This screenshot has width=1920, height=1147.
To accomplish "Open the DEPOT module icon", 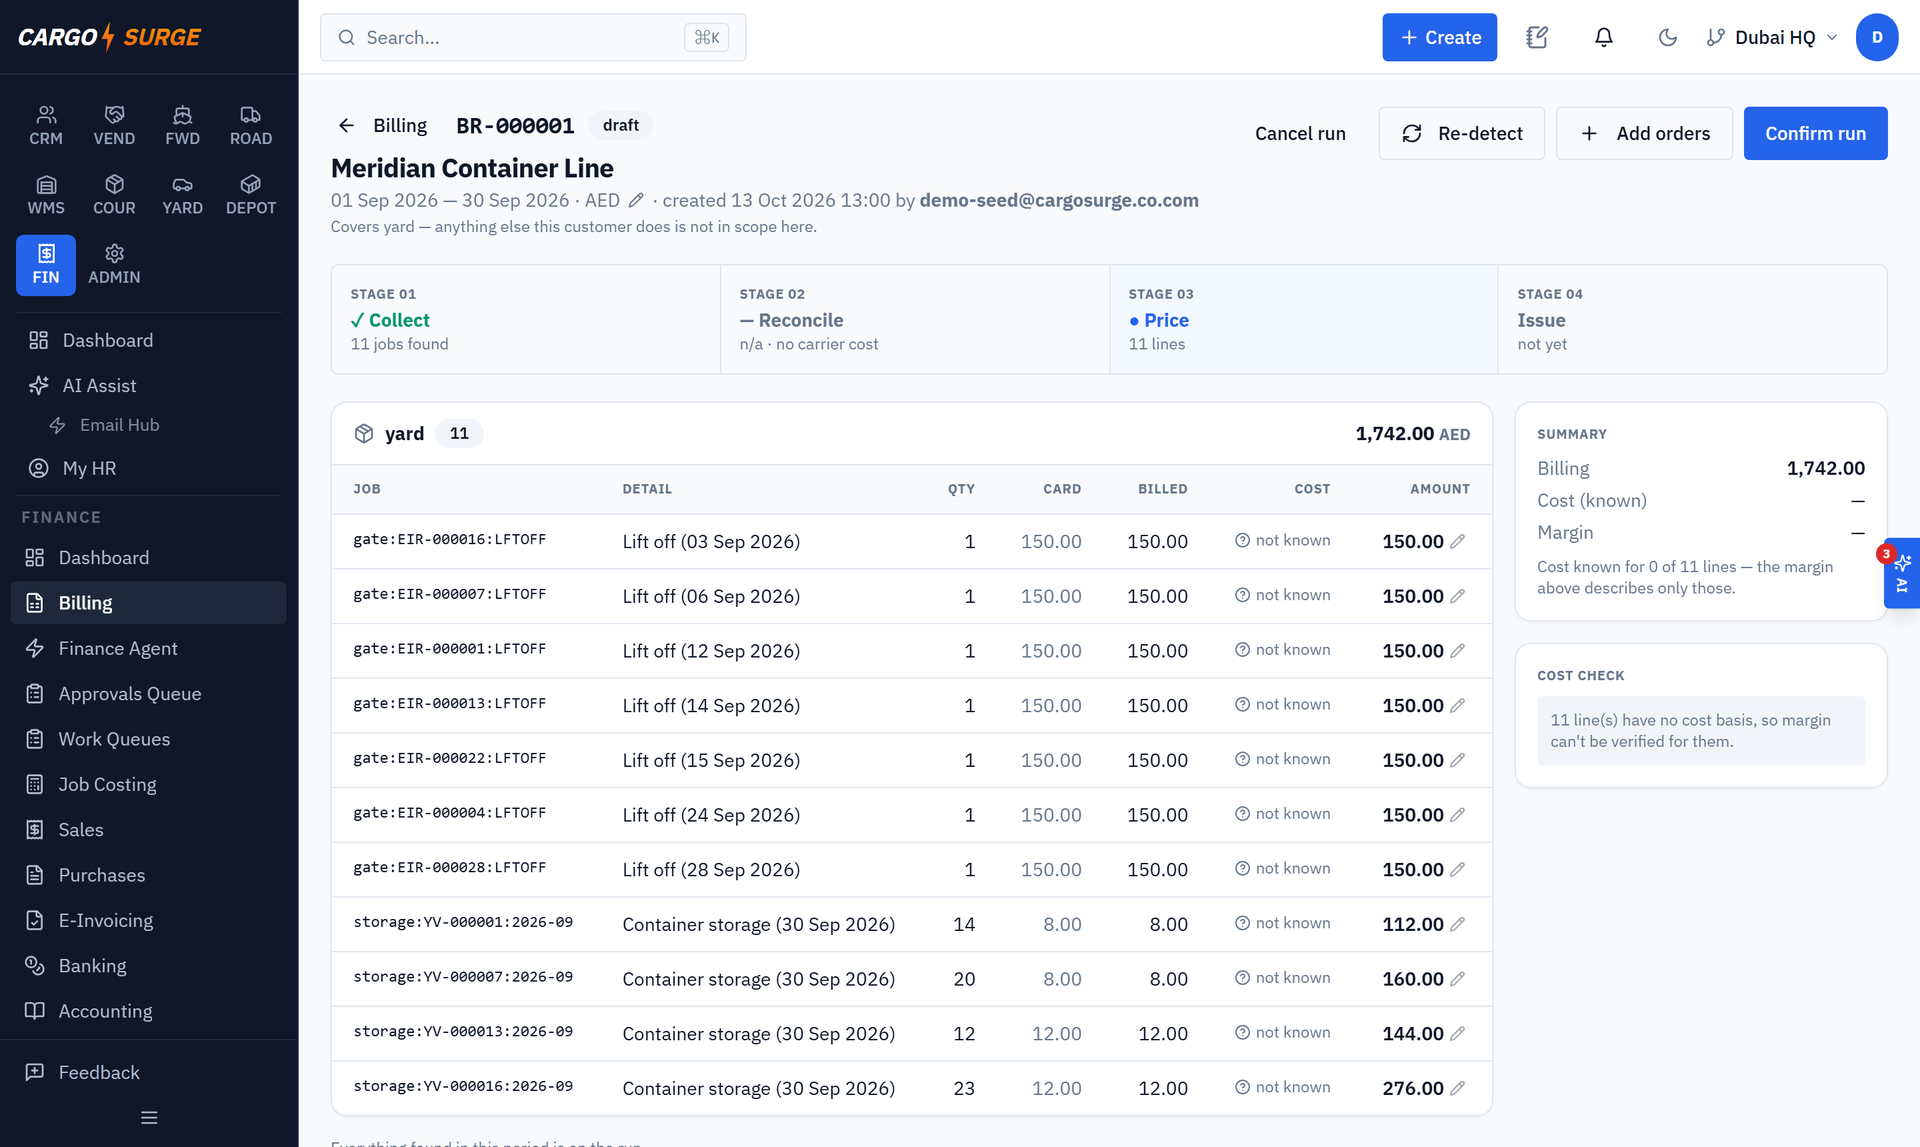I will click(x=250, y=195).
